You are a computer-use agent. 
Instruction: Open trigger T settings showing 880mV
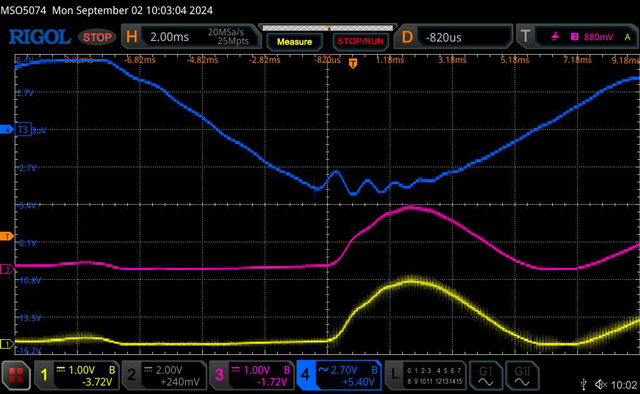coord(577,37)
